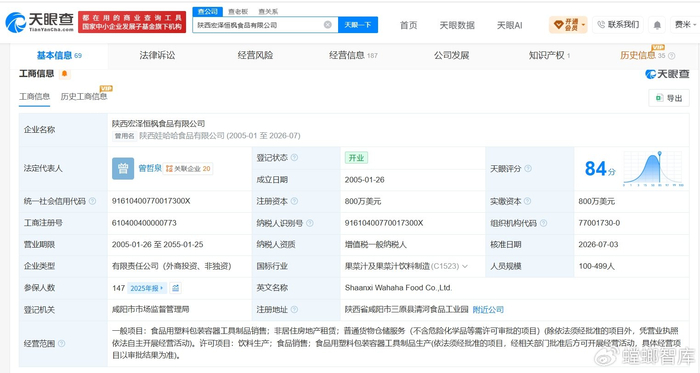Switch to 知识产权 tab

549,55
